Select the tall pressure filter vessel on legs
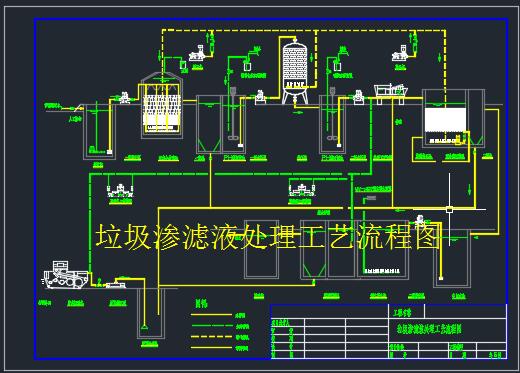The image size is (520, 373). point(295,70)
